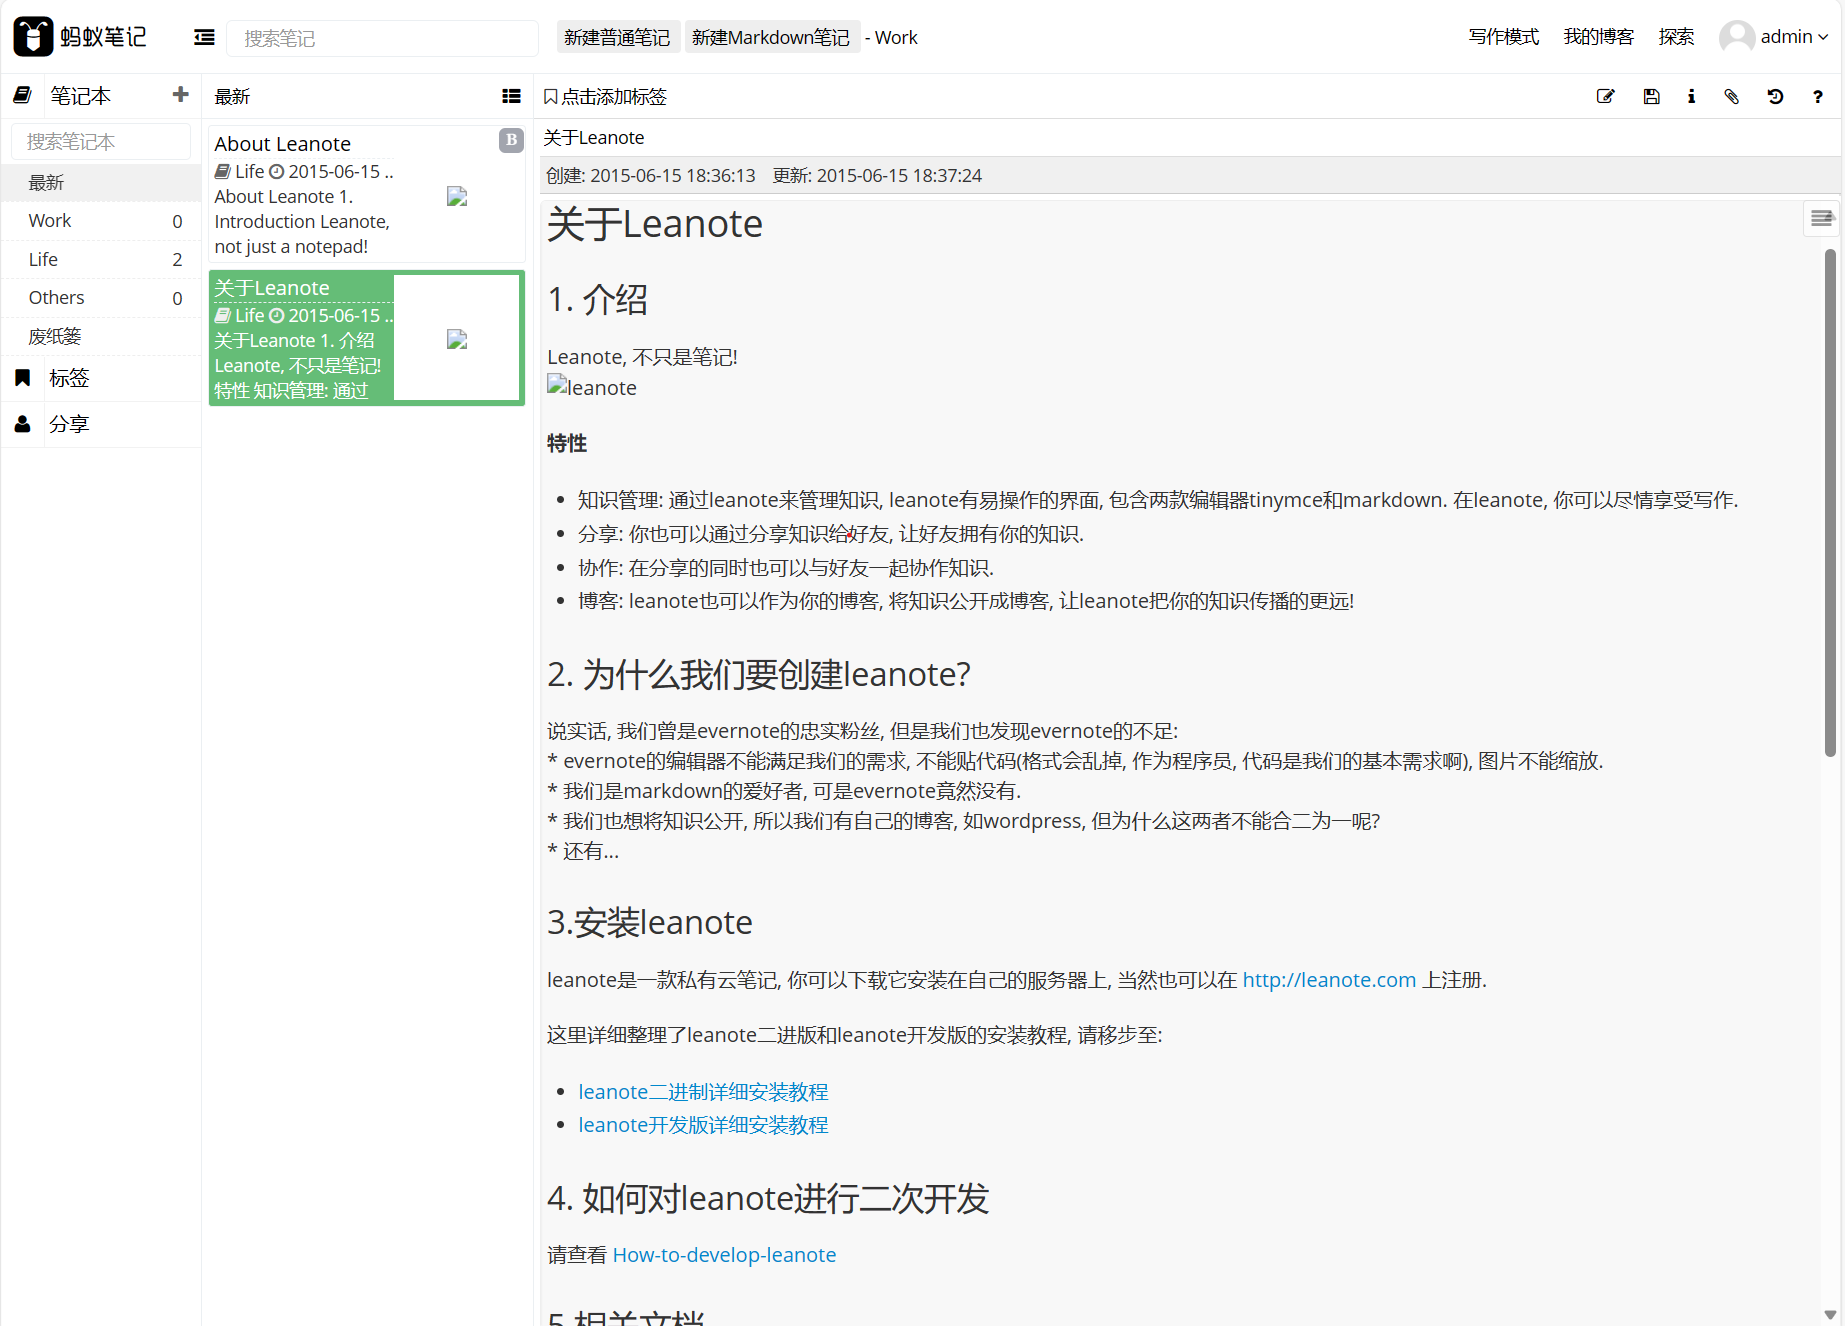Click 新建Markdown笔记 button

pos(771,37)
